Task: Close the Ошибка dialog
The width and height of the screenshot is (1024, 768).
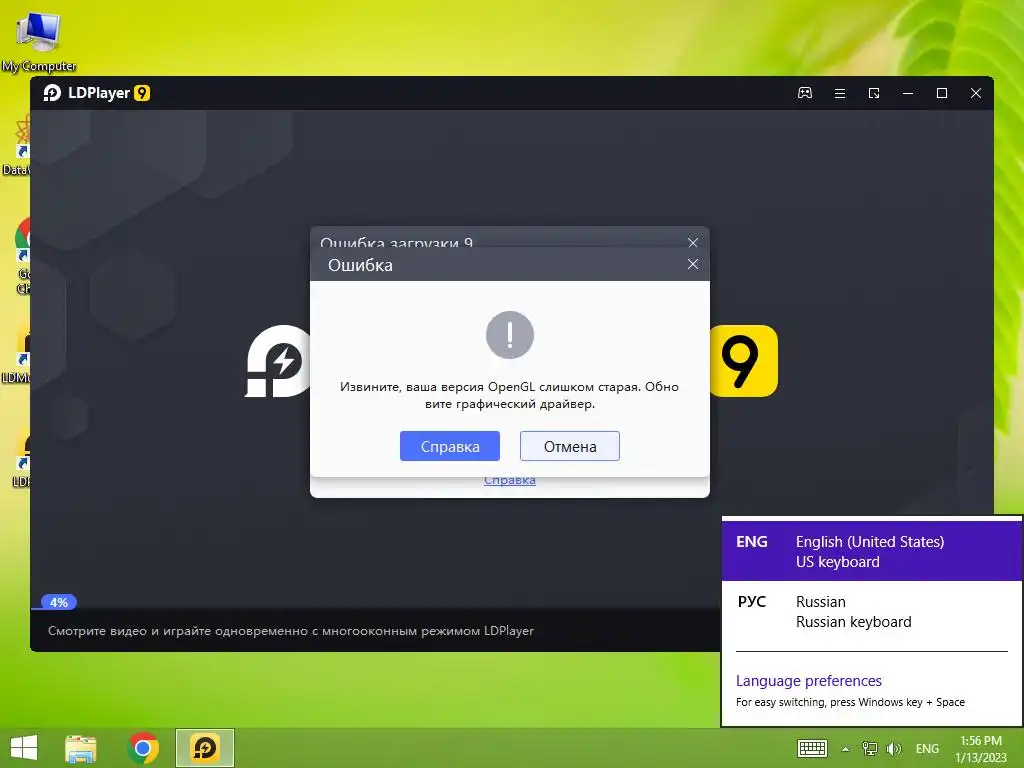Action: pos(693,264)
